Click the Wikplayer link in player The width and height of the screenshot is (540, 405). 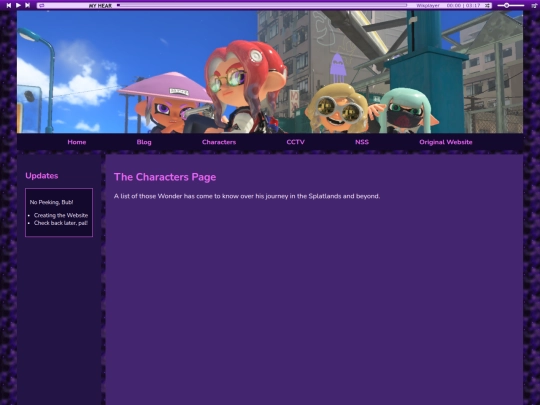(428, 6)
